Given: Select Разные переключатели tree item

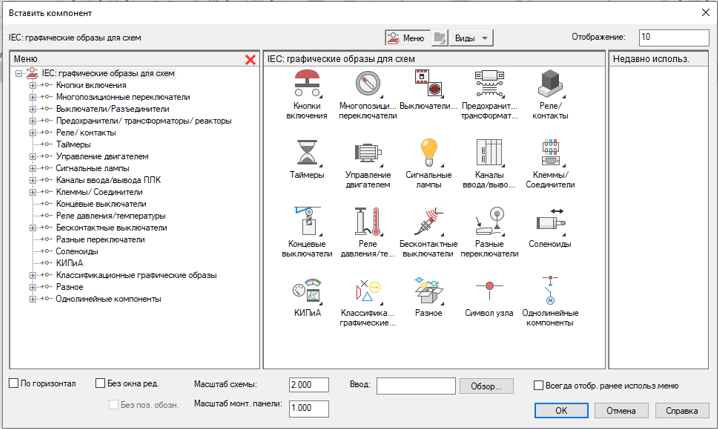Looking at the screenshot, I should 100,239.
